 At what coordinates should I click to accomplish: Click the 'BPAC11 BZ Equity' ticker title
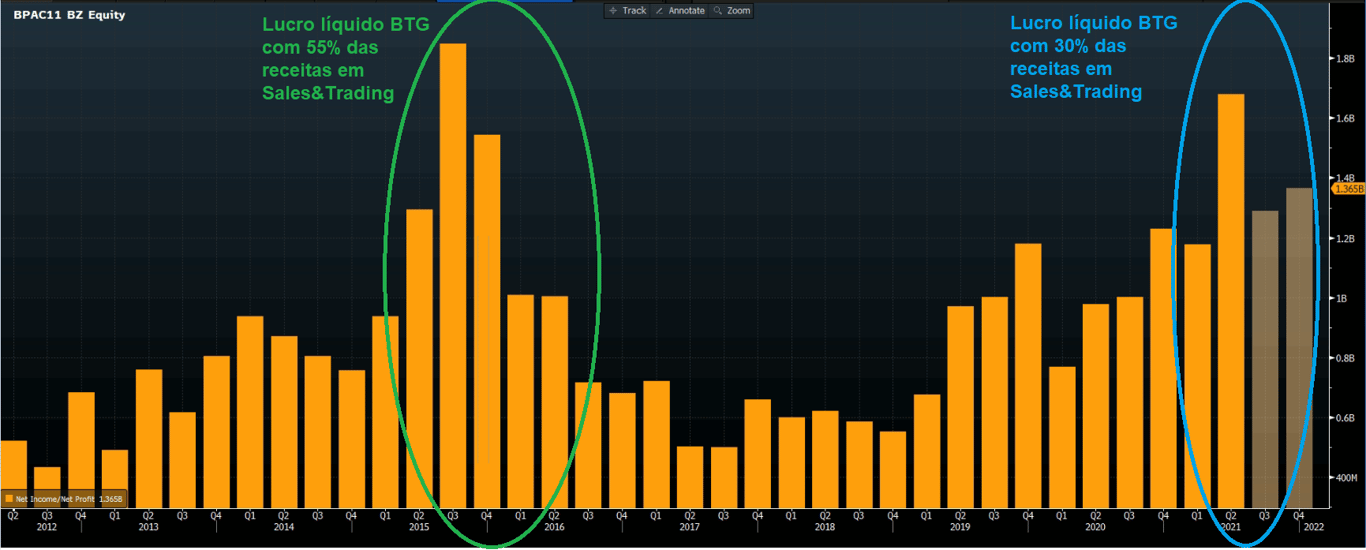click(69, 16)
